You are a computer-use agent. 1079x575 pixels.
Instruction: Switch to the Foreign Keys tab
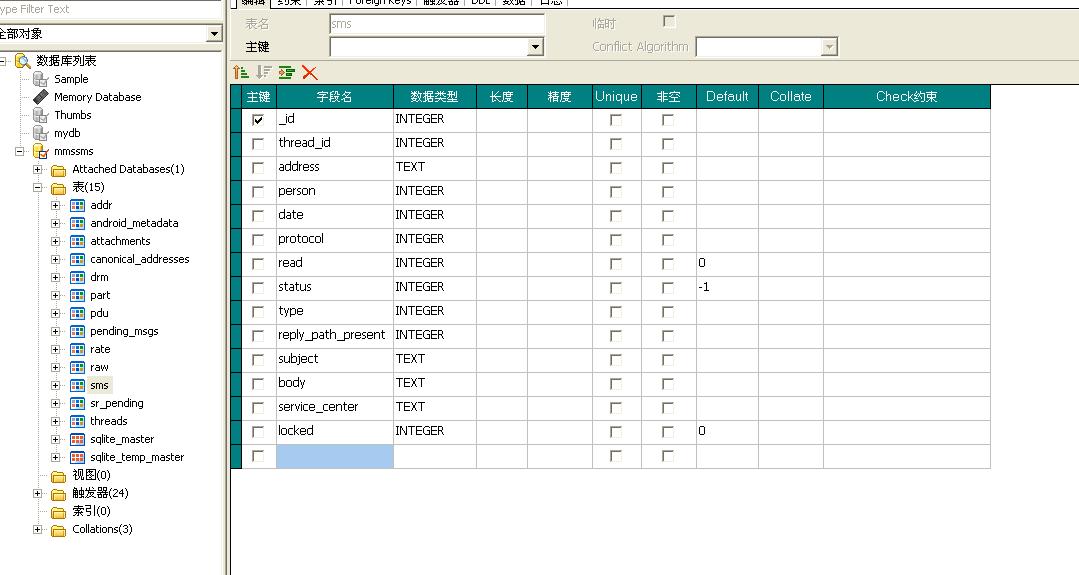(379, 3)
